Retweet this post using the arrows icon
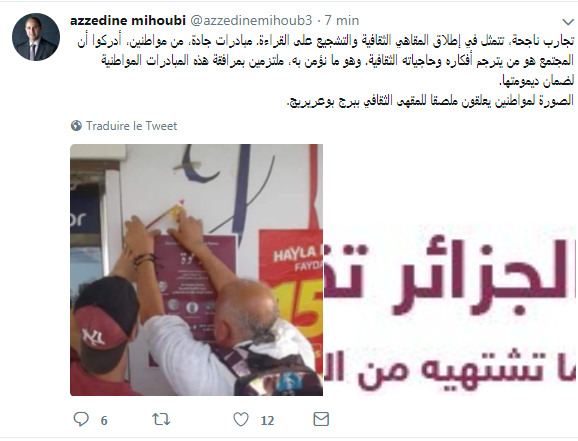This screenshot has height=441, width=578. 161,419
